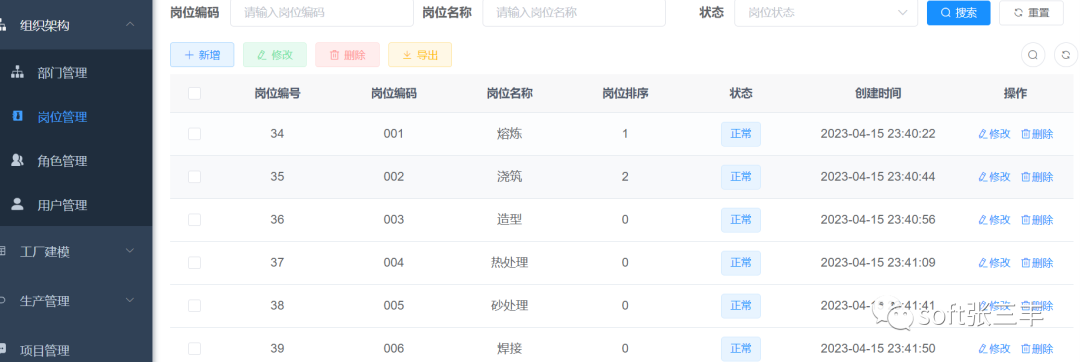1080x362 pixels.
Task: Click the 岗位管理 sidebar icon
Action: coord(18,116)
